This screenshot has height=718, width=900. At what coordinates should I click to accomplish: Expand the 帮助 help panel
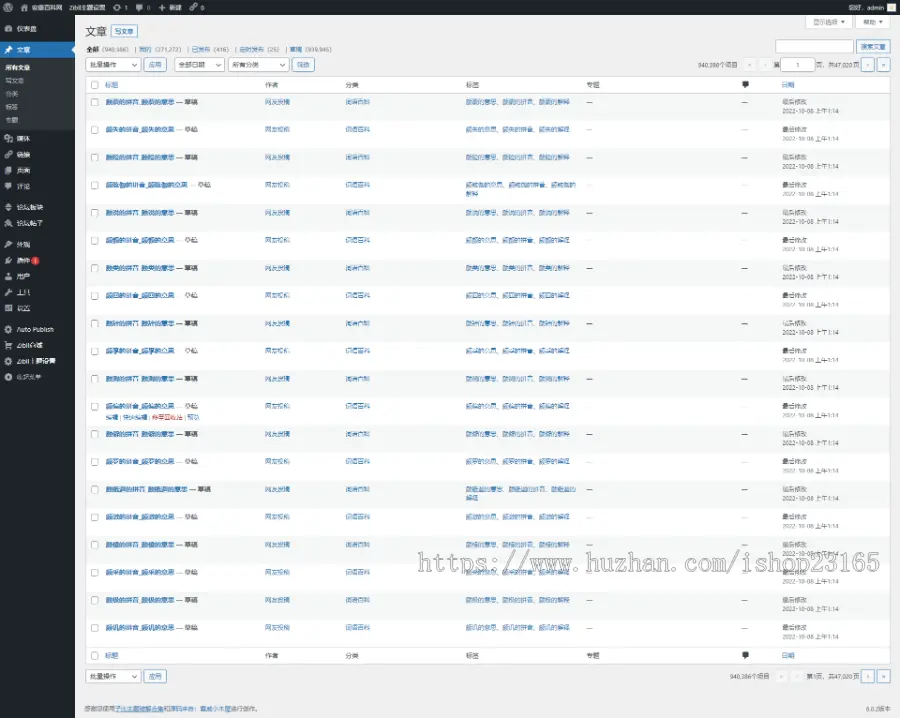(872, 22)
